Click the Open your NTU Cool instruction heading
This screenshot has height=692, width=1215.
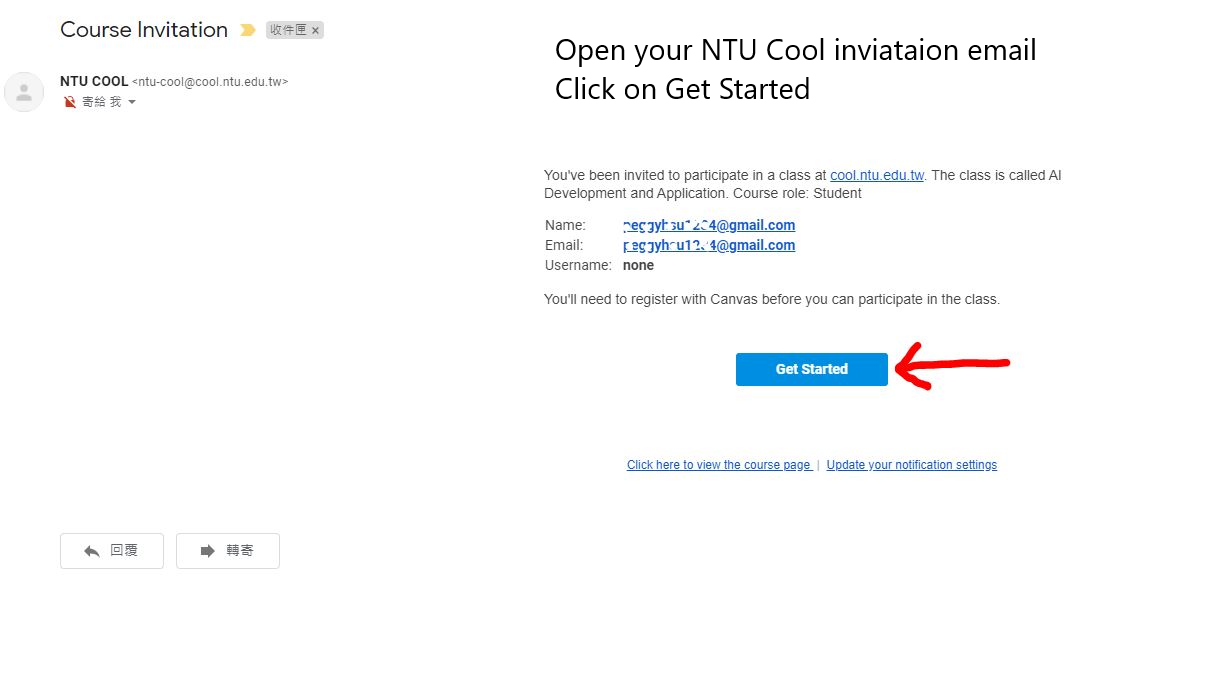click(796, 50)
